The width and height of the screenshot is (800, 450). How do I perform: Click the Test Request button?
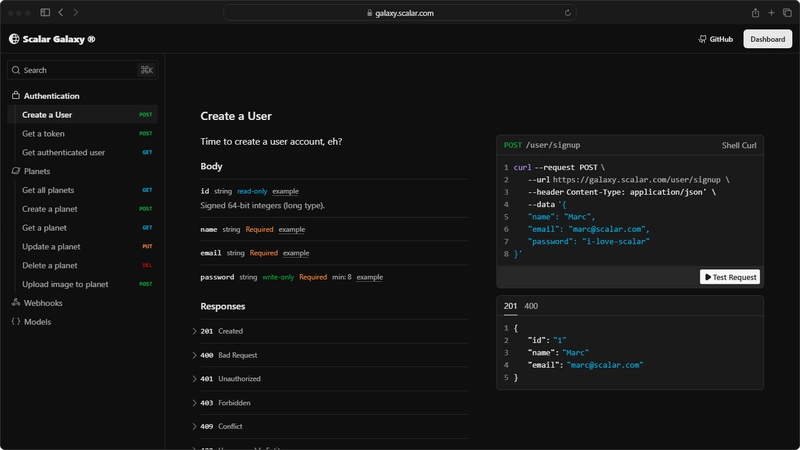point(730,277)
